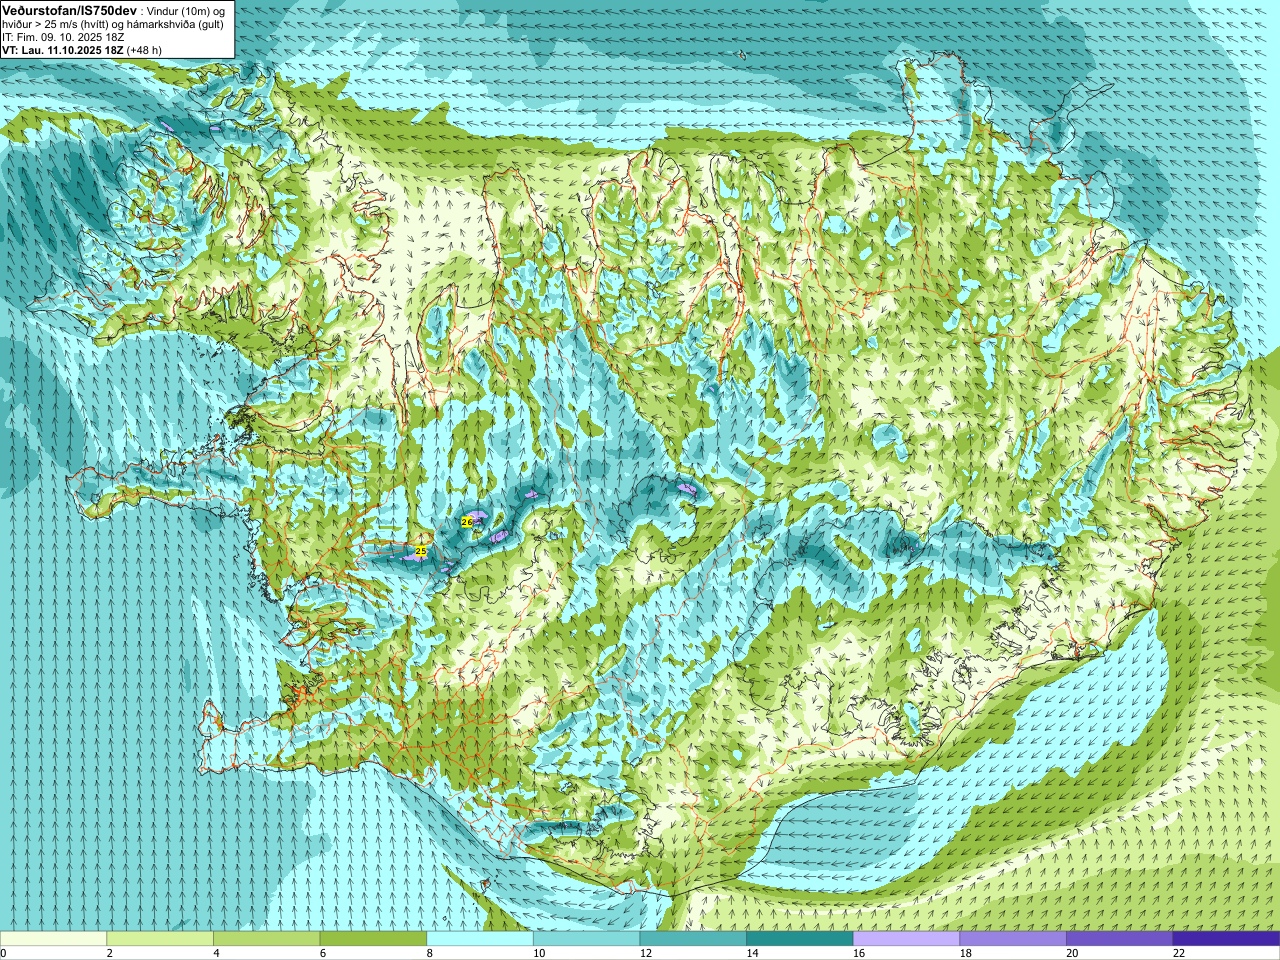Image resolution: width=1280 pixels, height=960 pixels.
Task: Select the above 22 m/s dark indigo legend swatch
Action: 1226,939
